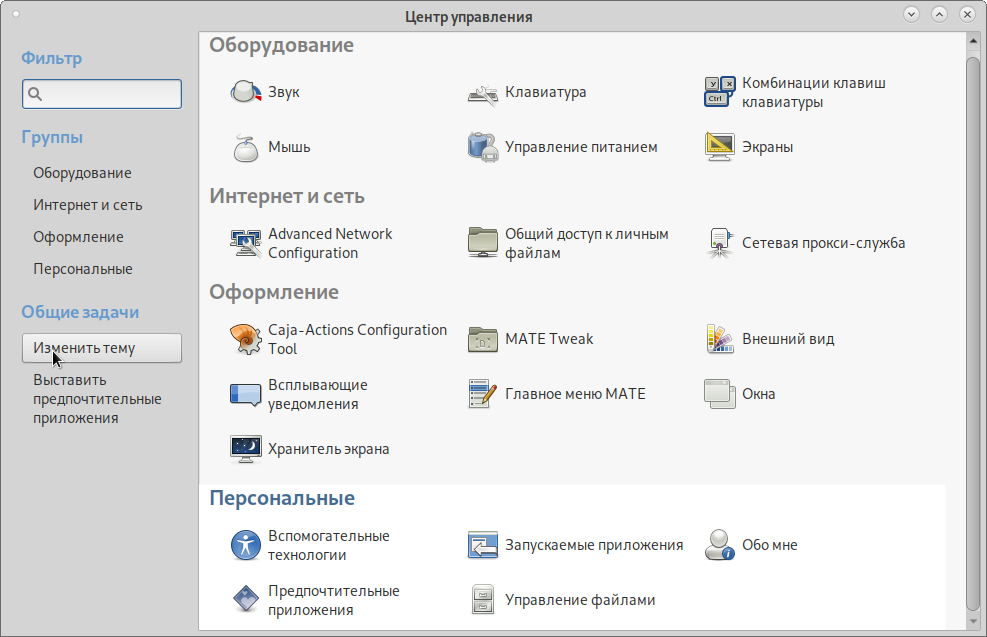Open Главное меню MATE editor icon
The image size is (987, 637).
(x=483, y=394)
